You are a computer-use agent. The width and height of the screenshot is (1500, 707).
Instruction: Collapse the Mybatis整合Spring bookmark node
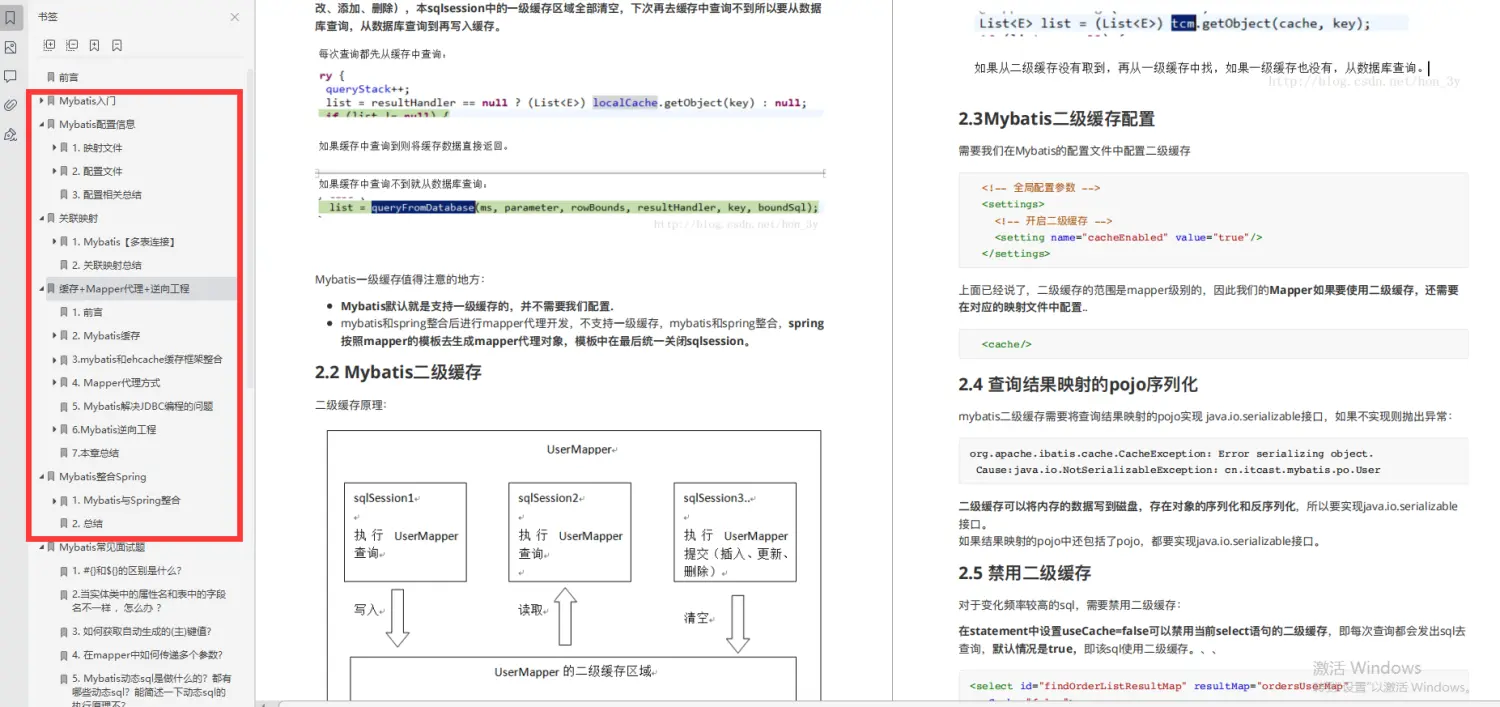click(41, 477)
